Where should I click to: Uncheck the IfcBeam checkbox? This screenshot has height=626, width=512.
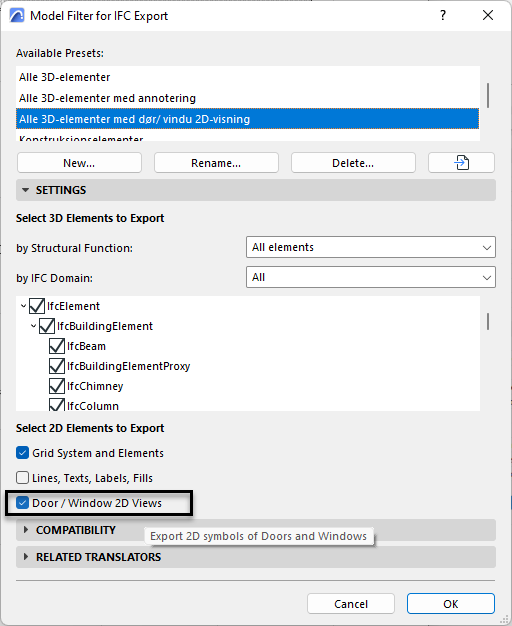pos(57,346)
